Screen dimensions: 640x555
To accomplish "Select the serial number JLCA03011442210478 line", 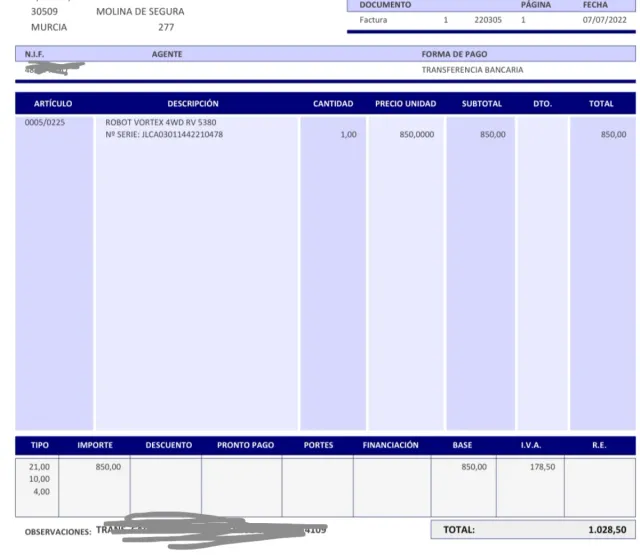I will pyautogui.click(x=164, y=134).
